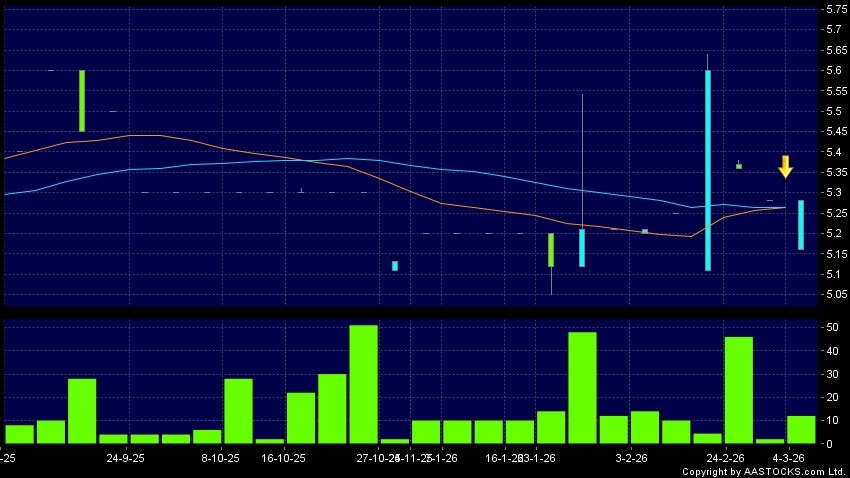Click the 5.75 price axis label

pyautogui.click(x=832, y=9)
